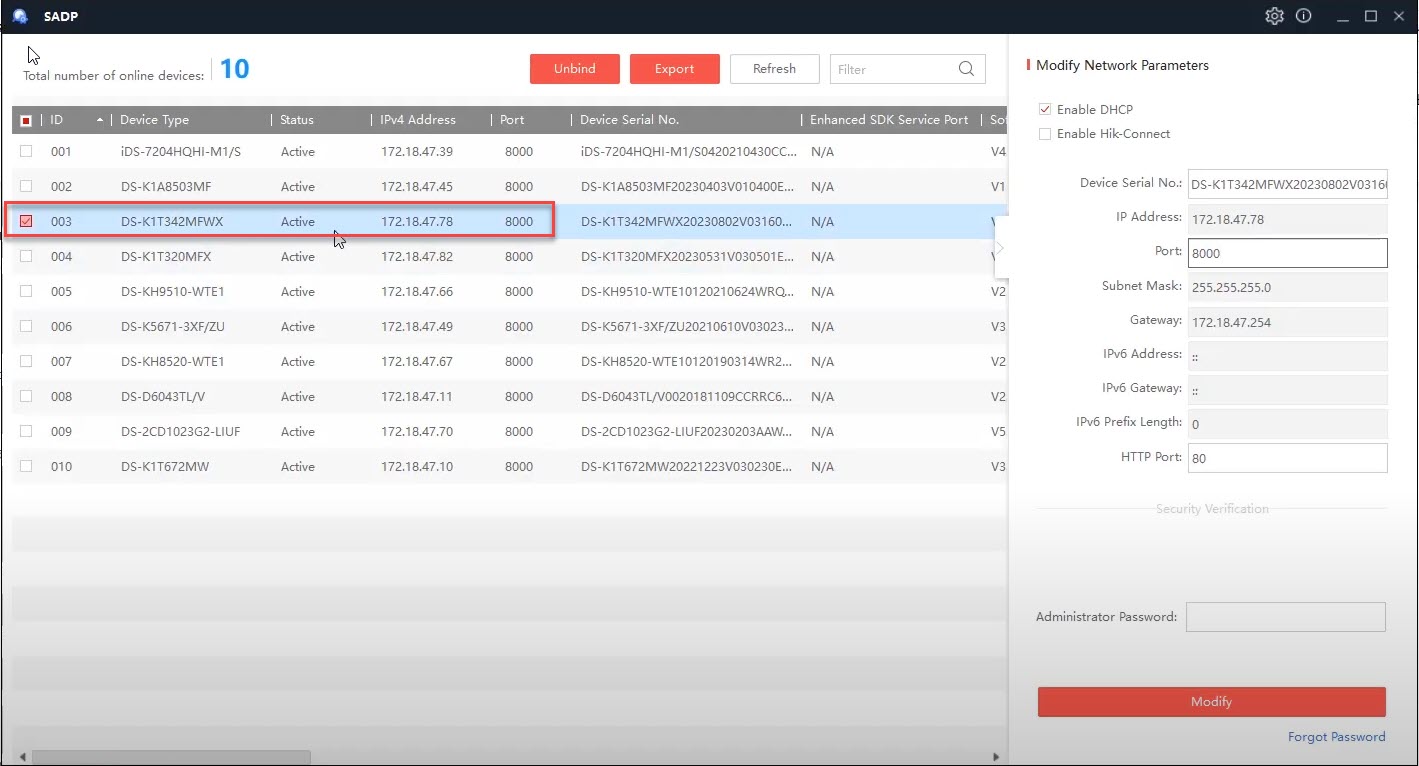Click the SADP app logo icon
The image size is (1419, 766).
click(x=20, y=16)
